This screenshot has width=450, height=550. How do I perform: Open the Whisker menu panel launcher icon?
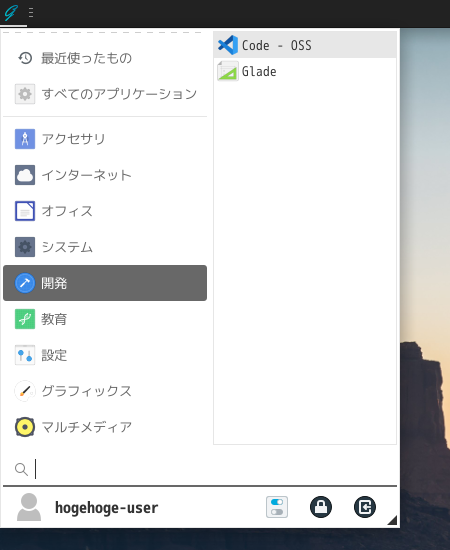[x=11, y=13]
